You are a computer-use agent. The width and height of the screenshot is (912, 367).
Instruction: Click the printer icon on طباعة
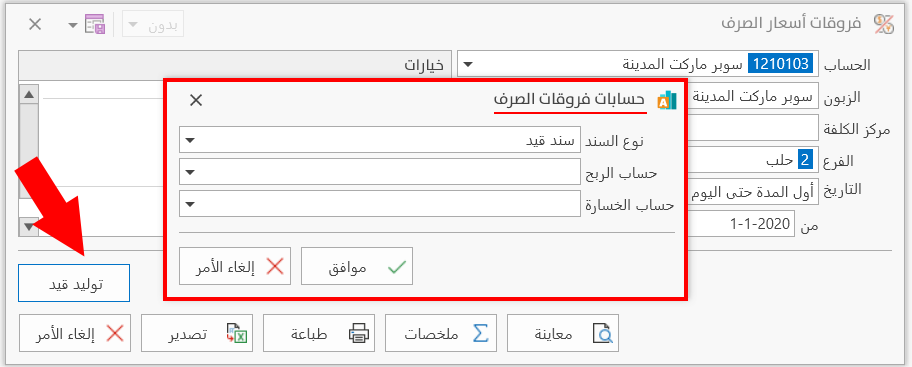(x=358, y=334)
